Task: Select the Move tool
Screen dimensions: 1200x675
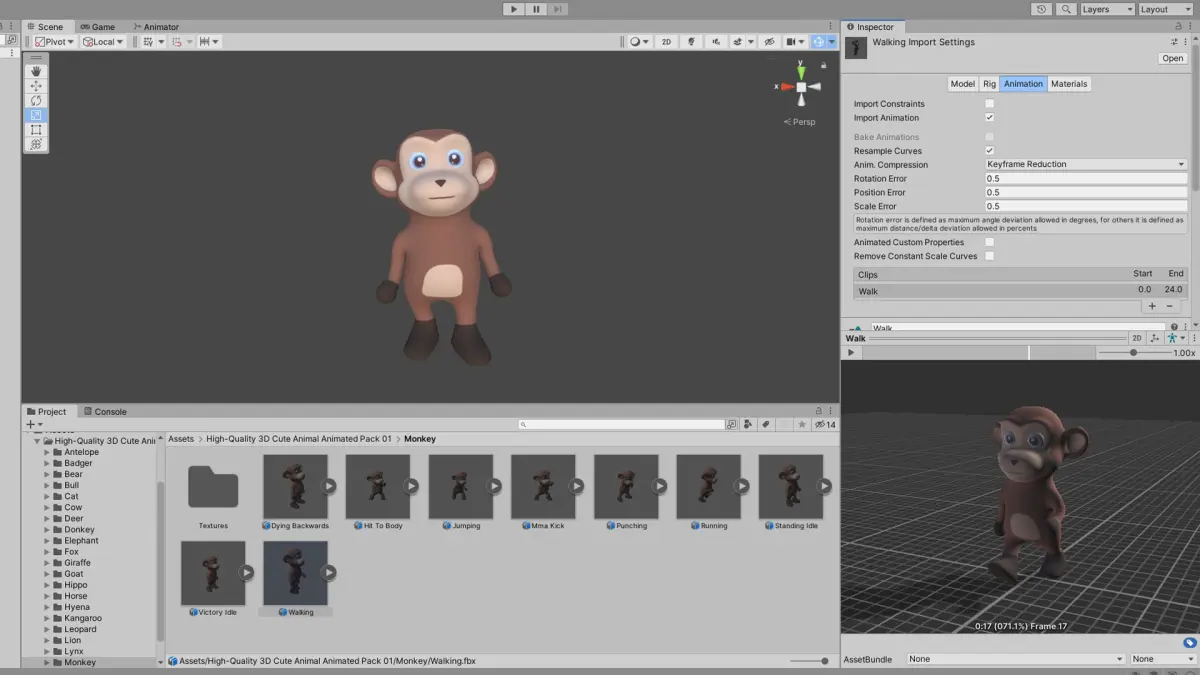Action: (36, 86)
